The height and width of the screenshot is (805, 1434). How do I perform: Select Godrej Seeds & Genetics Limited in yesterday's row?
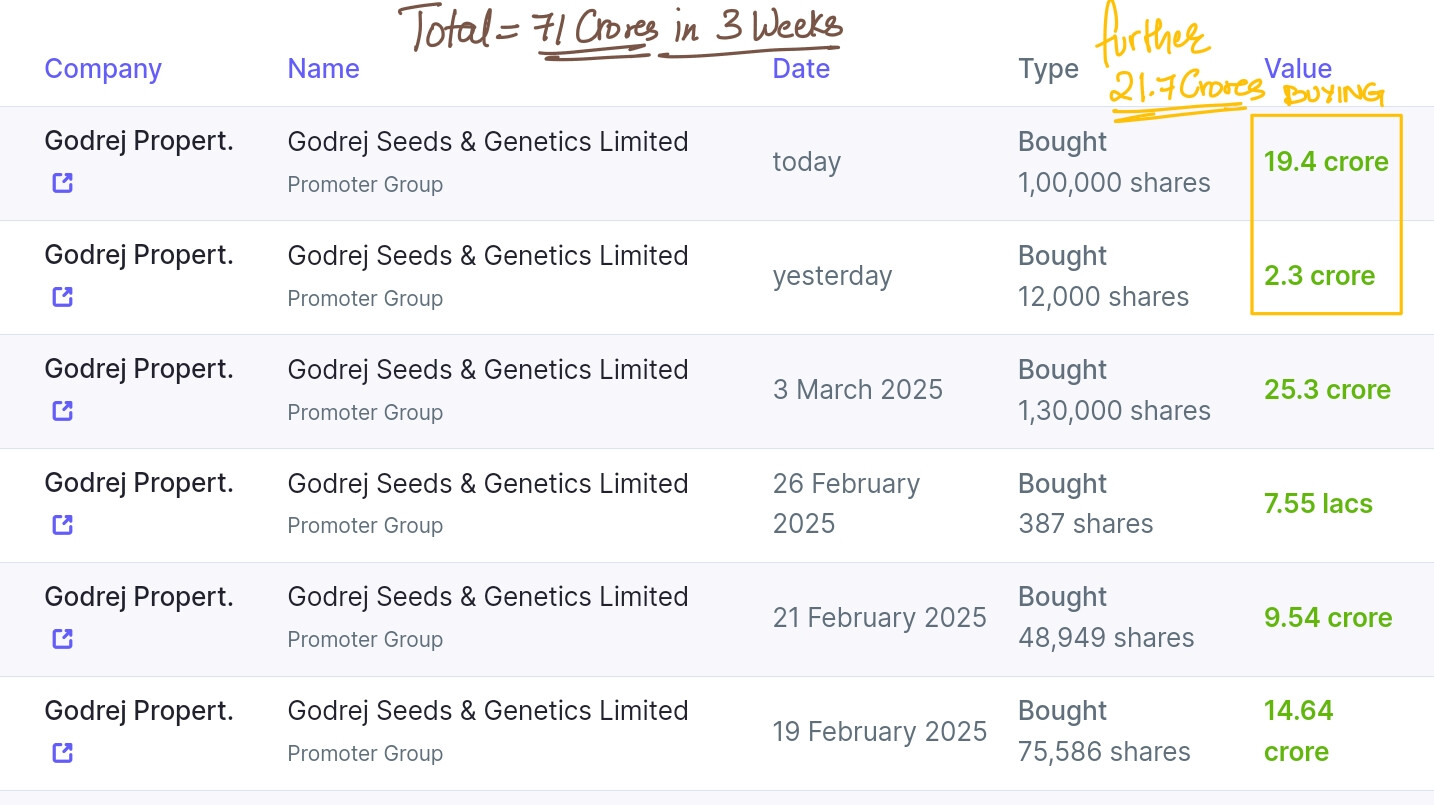(488, 256)
